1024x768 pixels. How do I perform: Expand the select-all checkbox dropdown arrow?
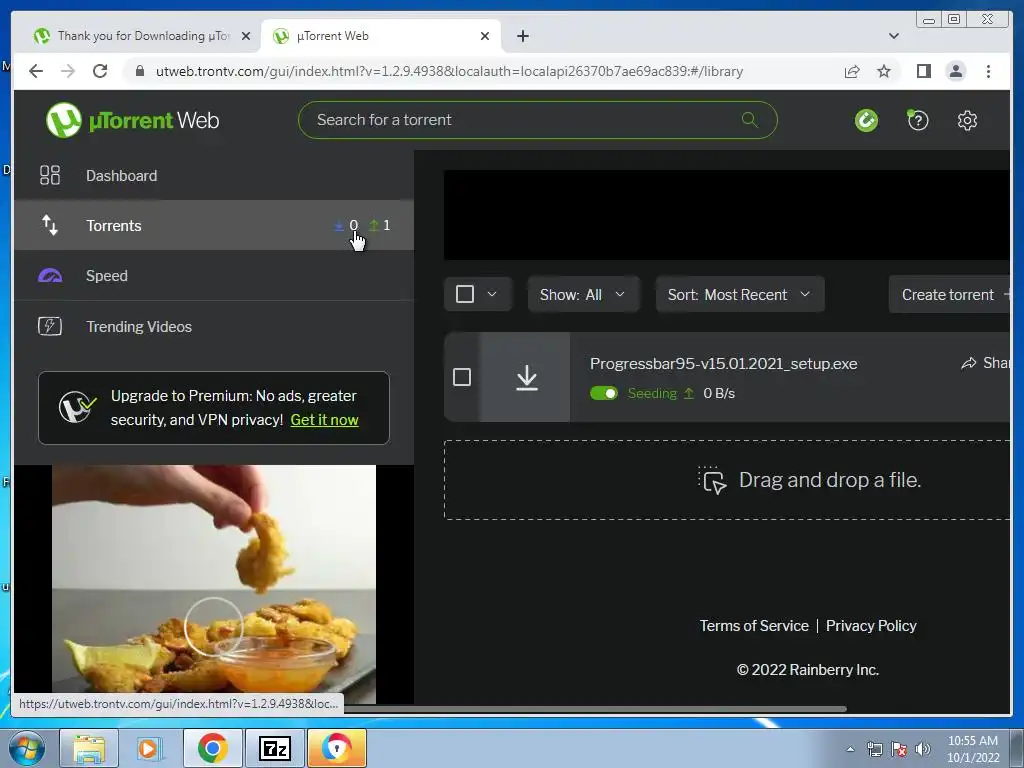pos(492,294)
